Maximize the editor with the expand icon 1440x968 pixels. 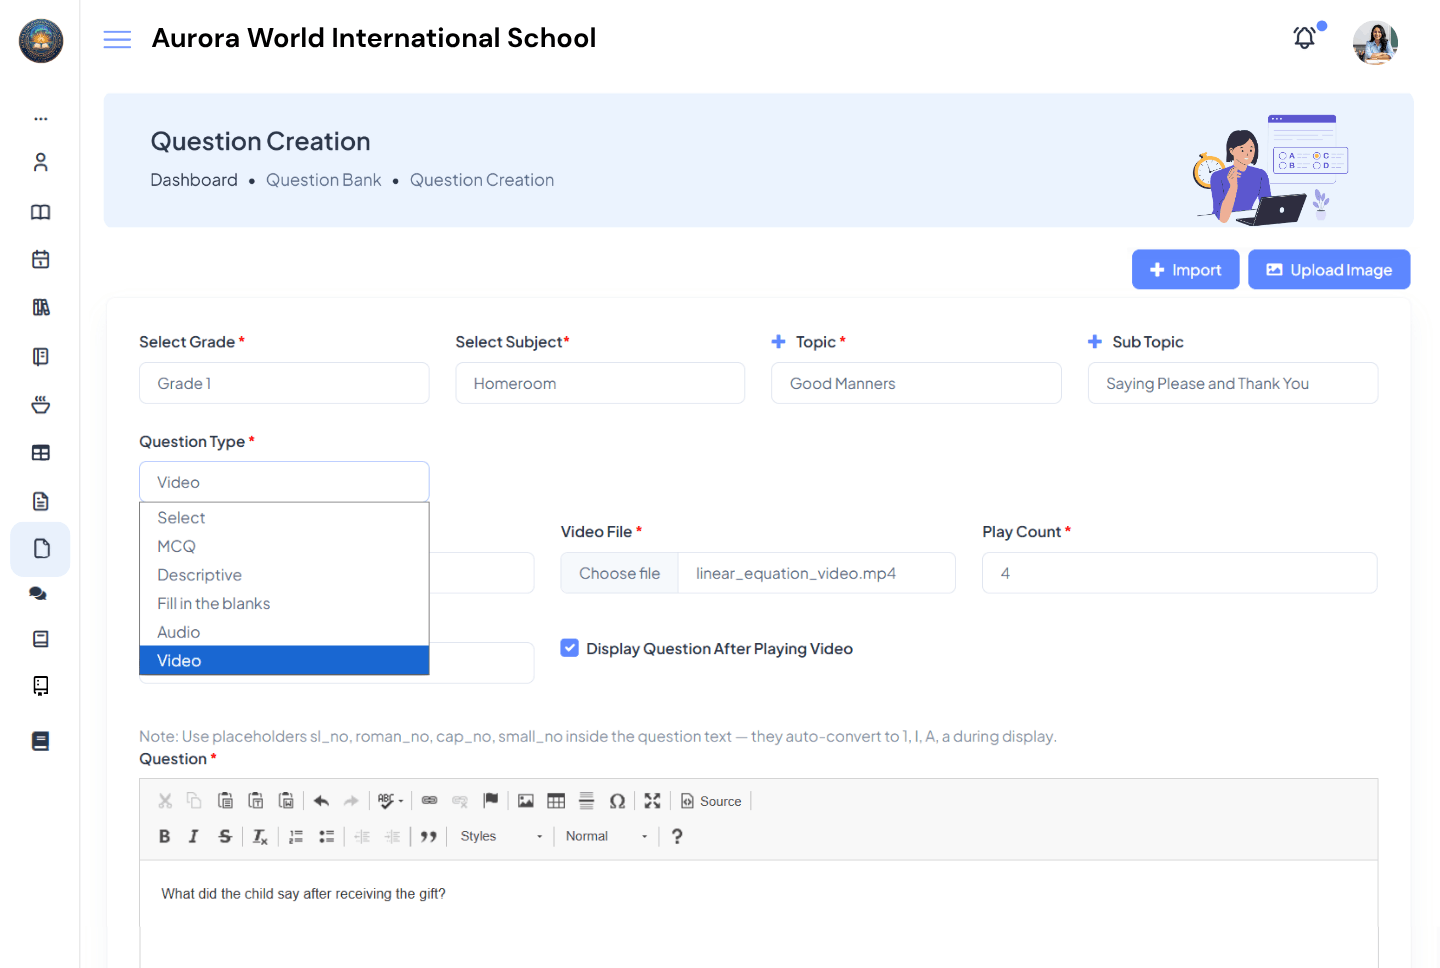point(652,800)
